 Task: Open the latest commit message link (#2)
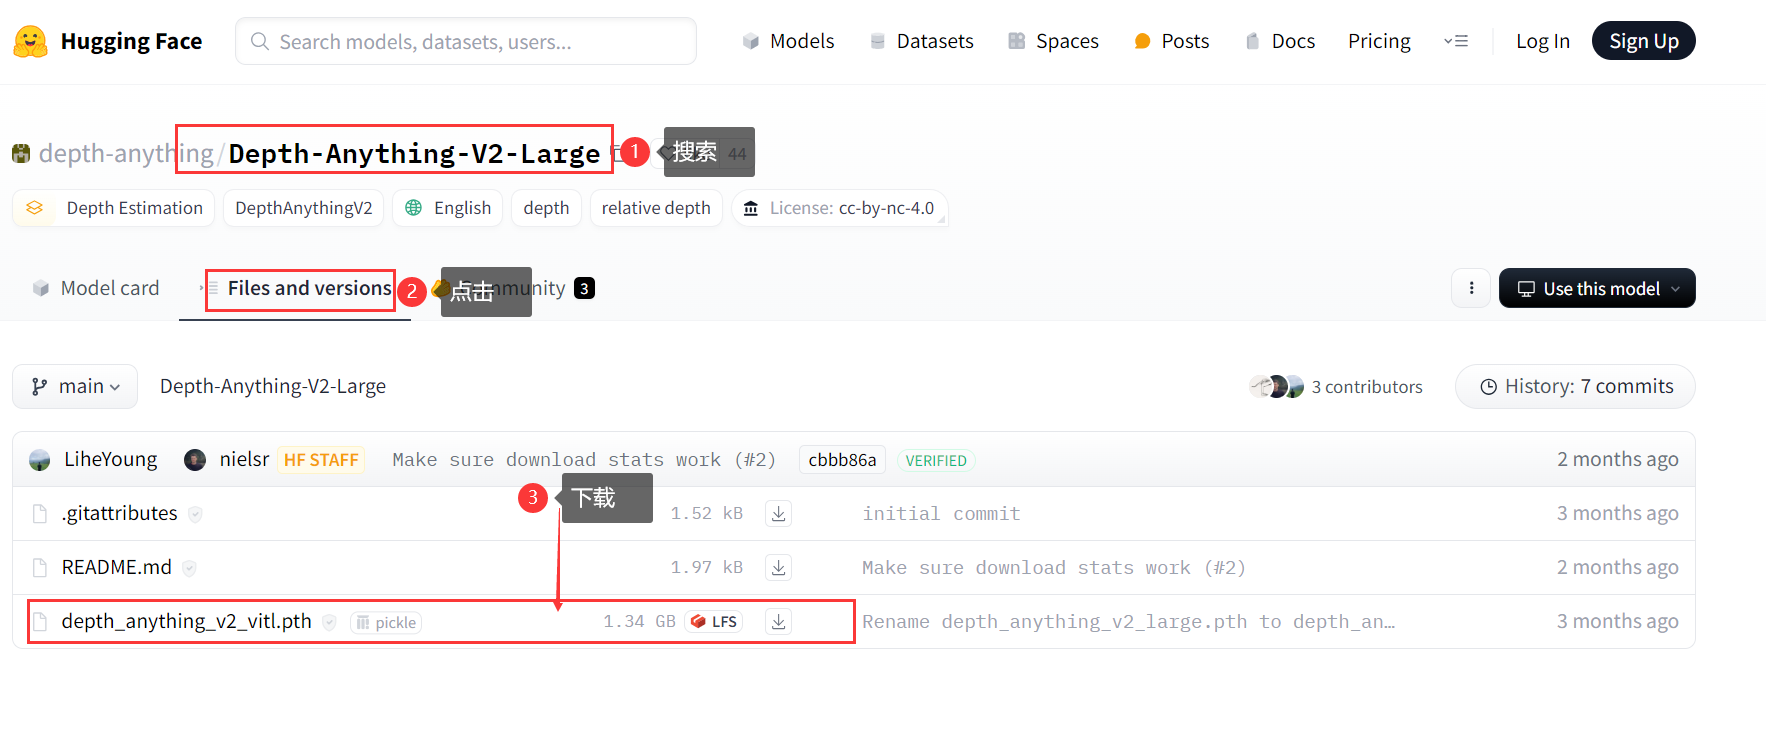[584, 460]
